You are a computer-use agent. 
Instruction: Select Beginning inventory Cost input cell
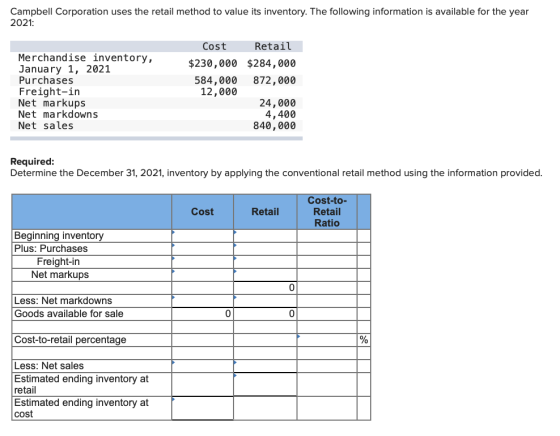pyautogui.click(x=202, y=236)
